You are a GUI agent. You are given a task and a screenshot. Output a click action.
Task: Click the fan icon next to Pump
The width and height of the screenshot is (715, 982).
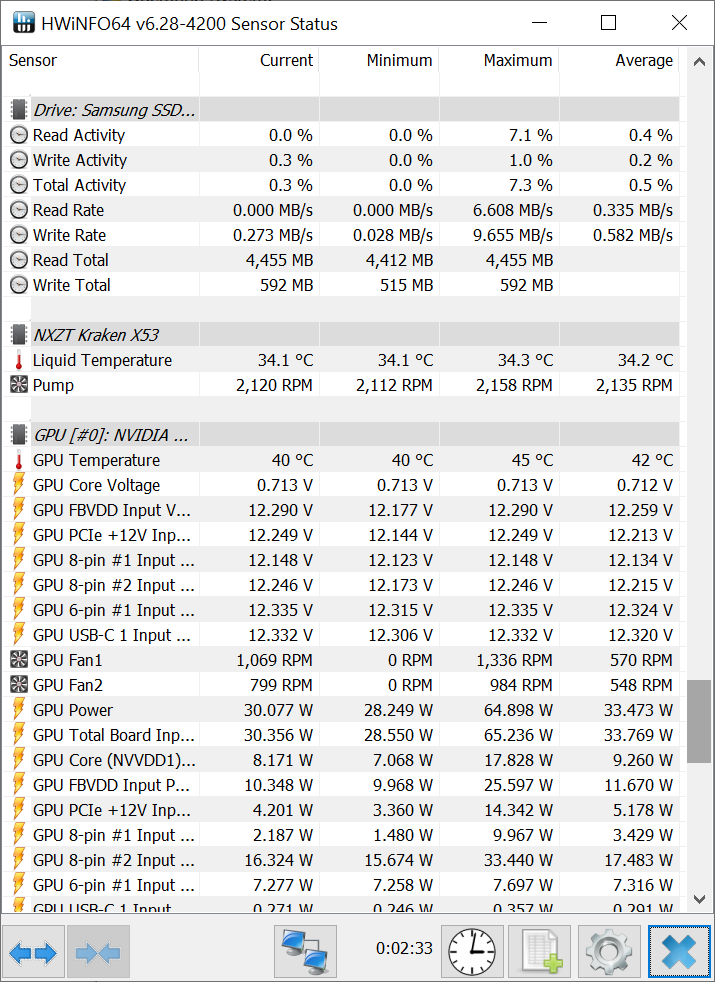19,385
